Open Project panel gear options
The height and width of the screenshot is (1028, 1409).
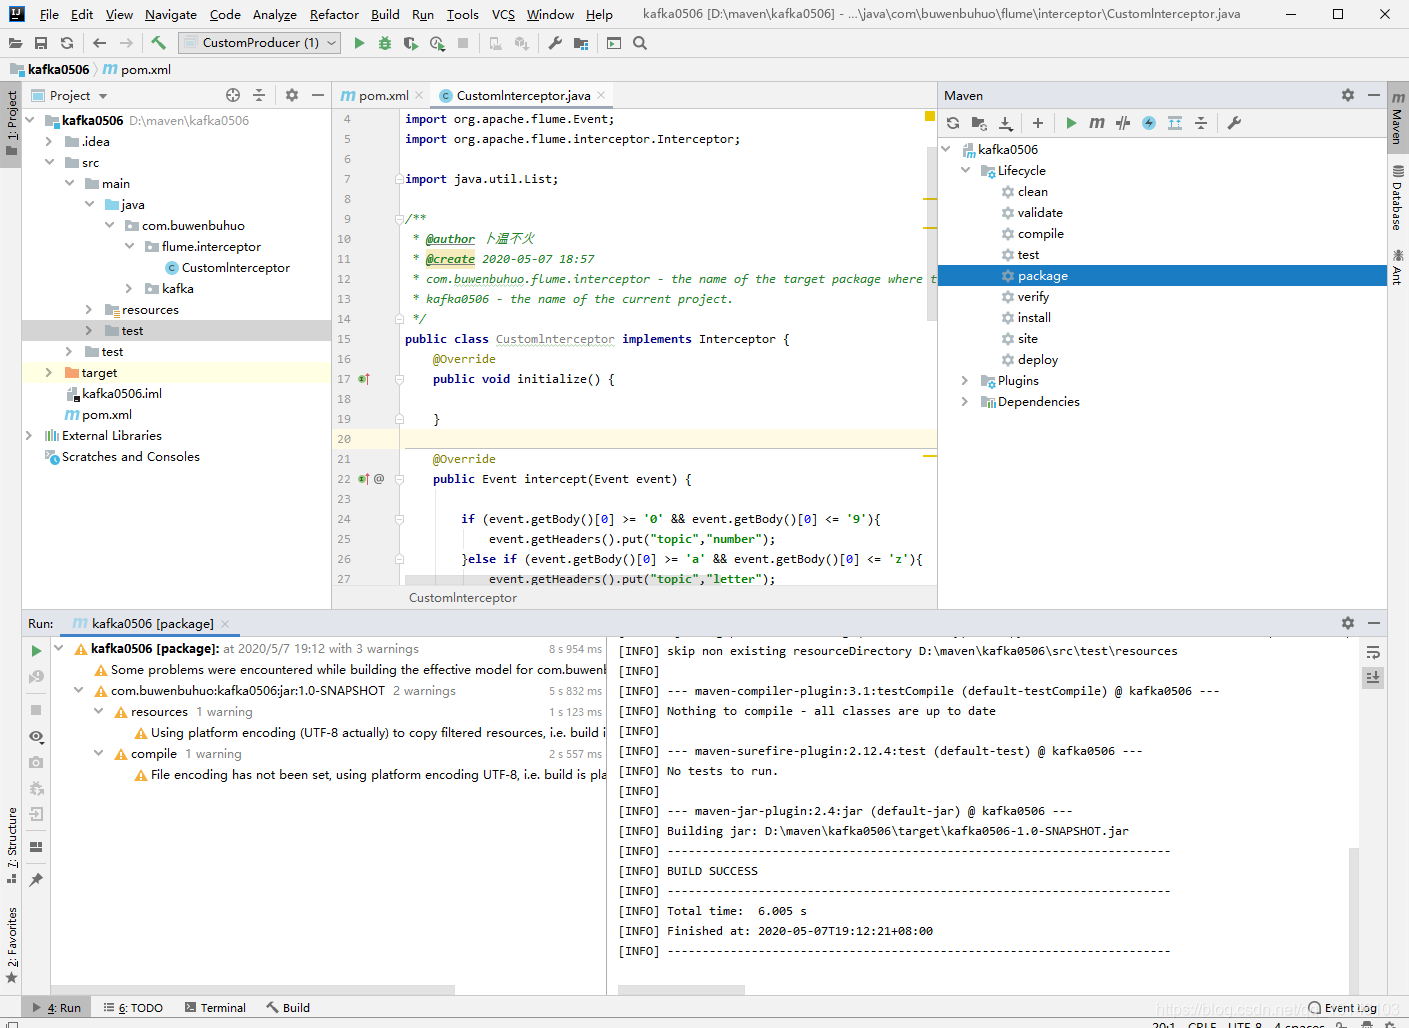pyautogui.click(x=292, y=95)
